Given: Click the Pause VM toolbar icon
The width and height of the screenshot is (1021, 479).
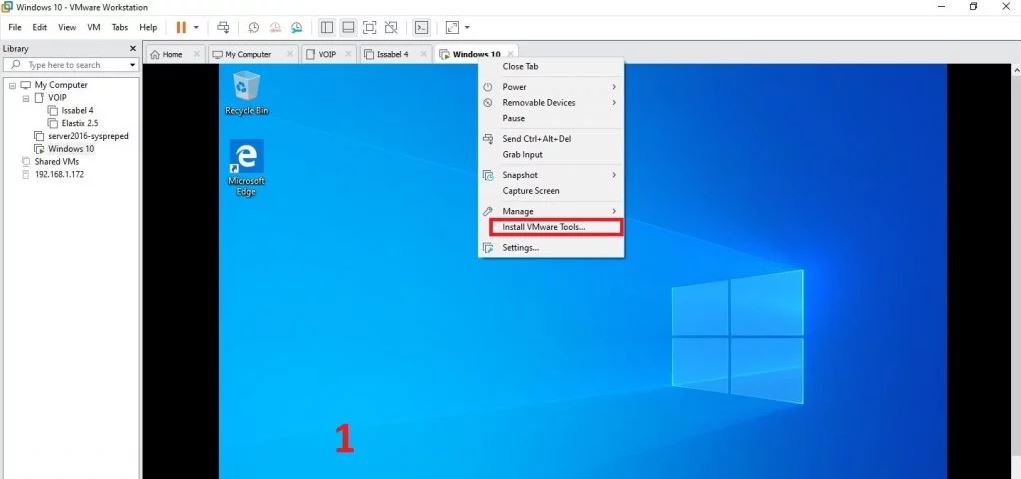Looking at the screenshot, I should (181, 27).
